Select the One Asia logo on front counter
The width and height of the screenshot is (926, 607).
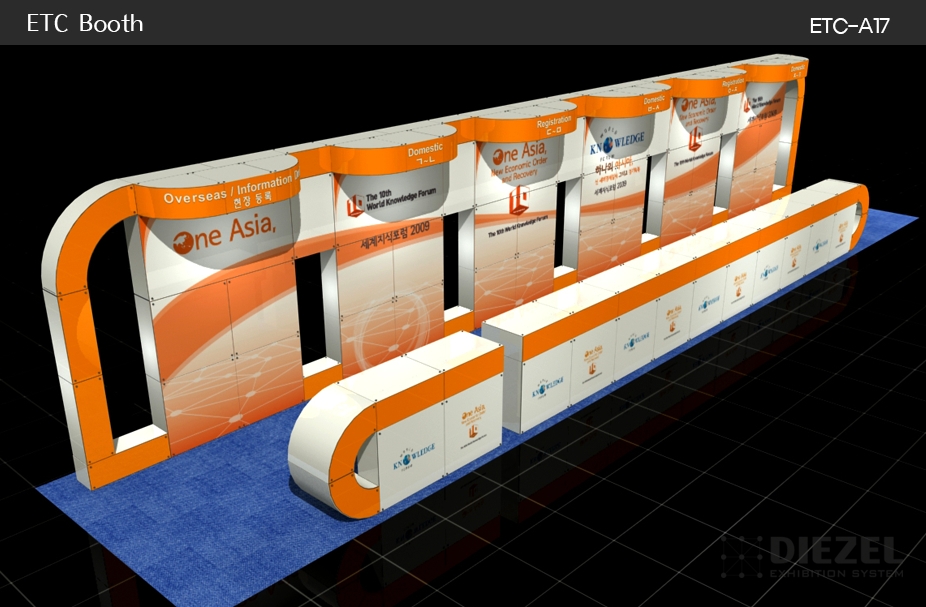[473, 423]
